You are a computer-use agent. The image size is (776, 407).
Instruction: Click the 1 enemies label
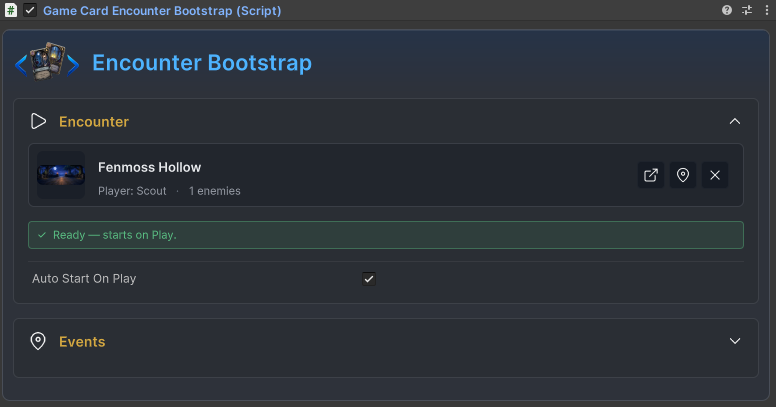pyautogui.click(x=214, y=191)
